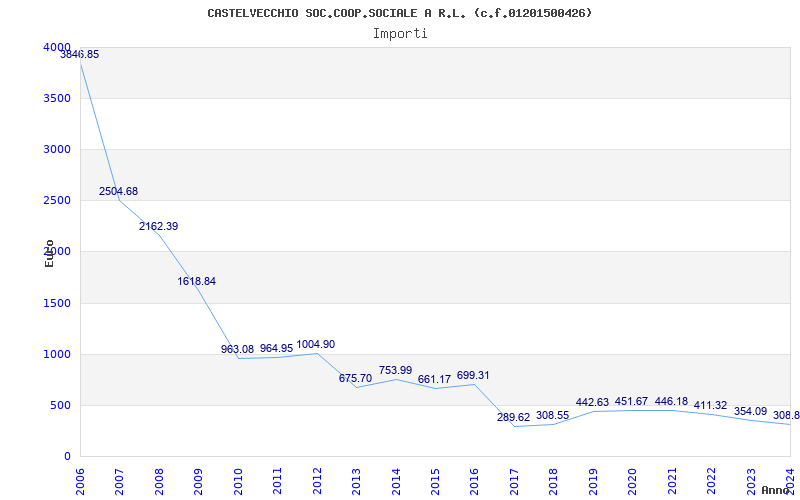Click the 2008 year axis label
800x500 pixels.
click(159, 482)
